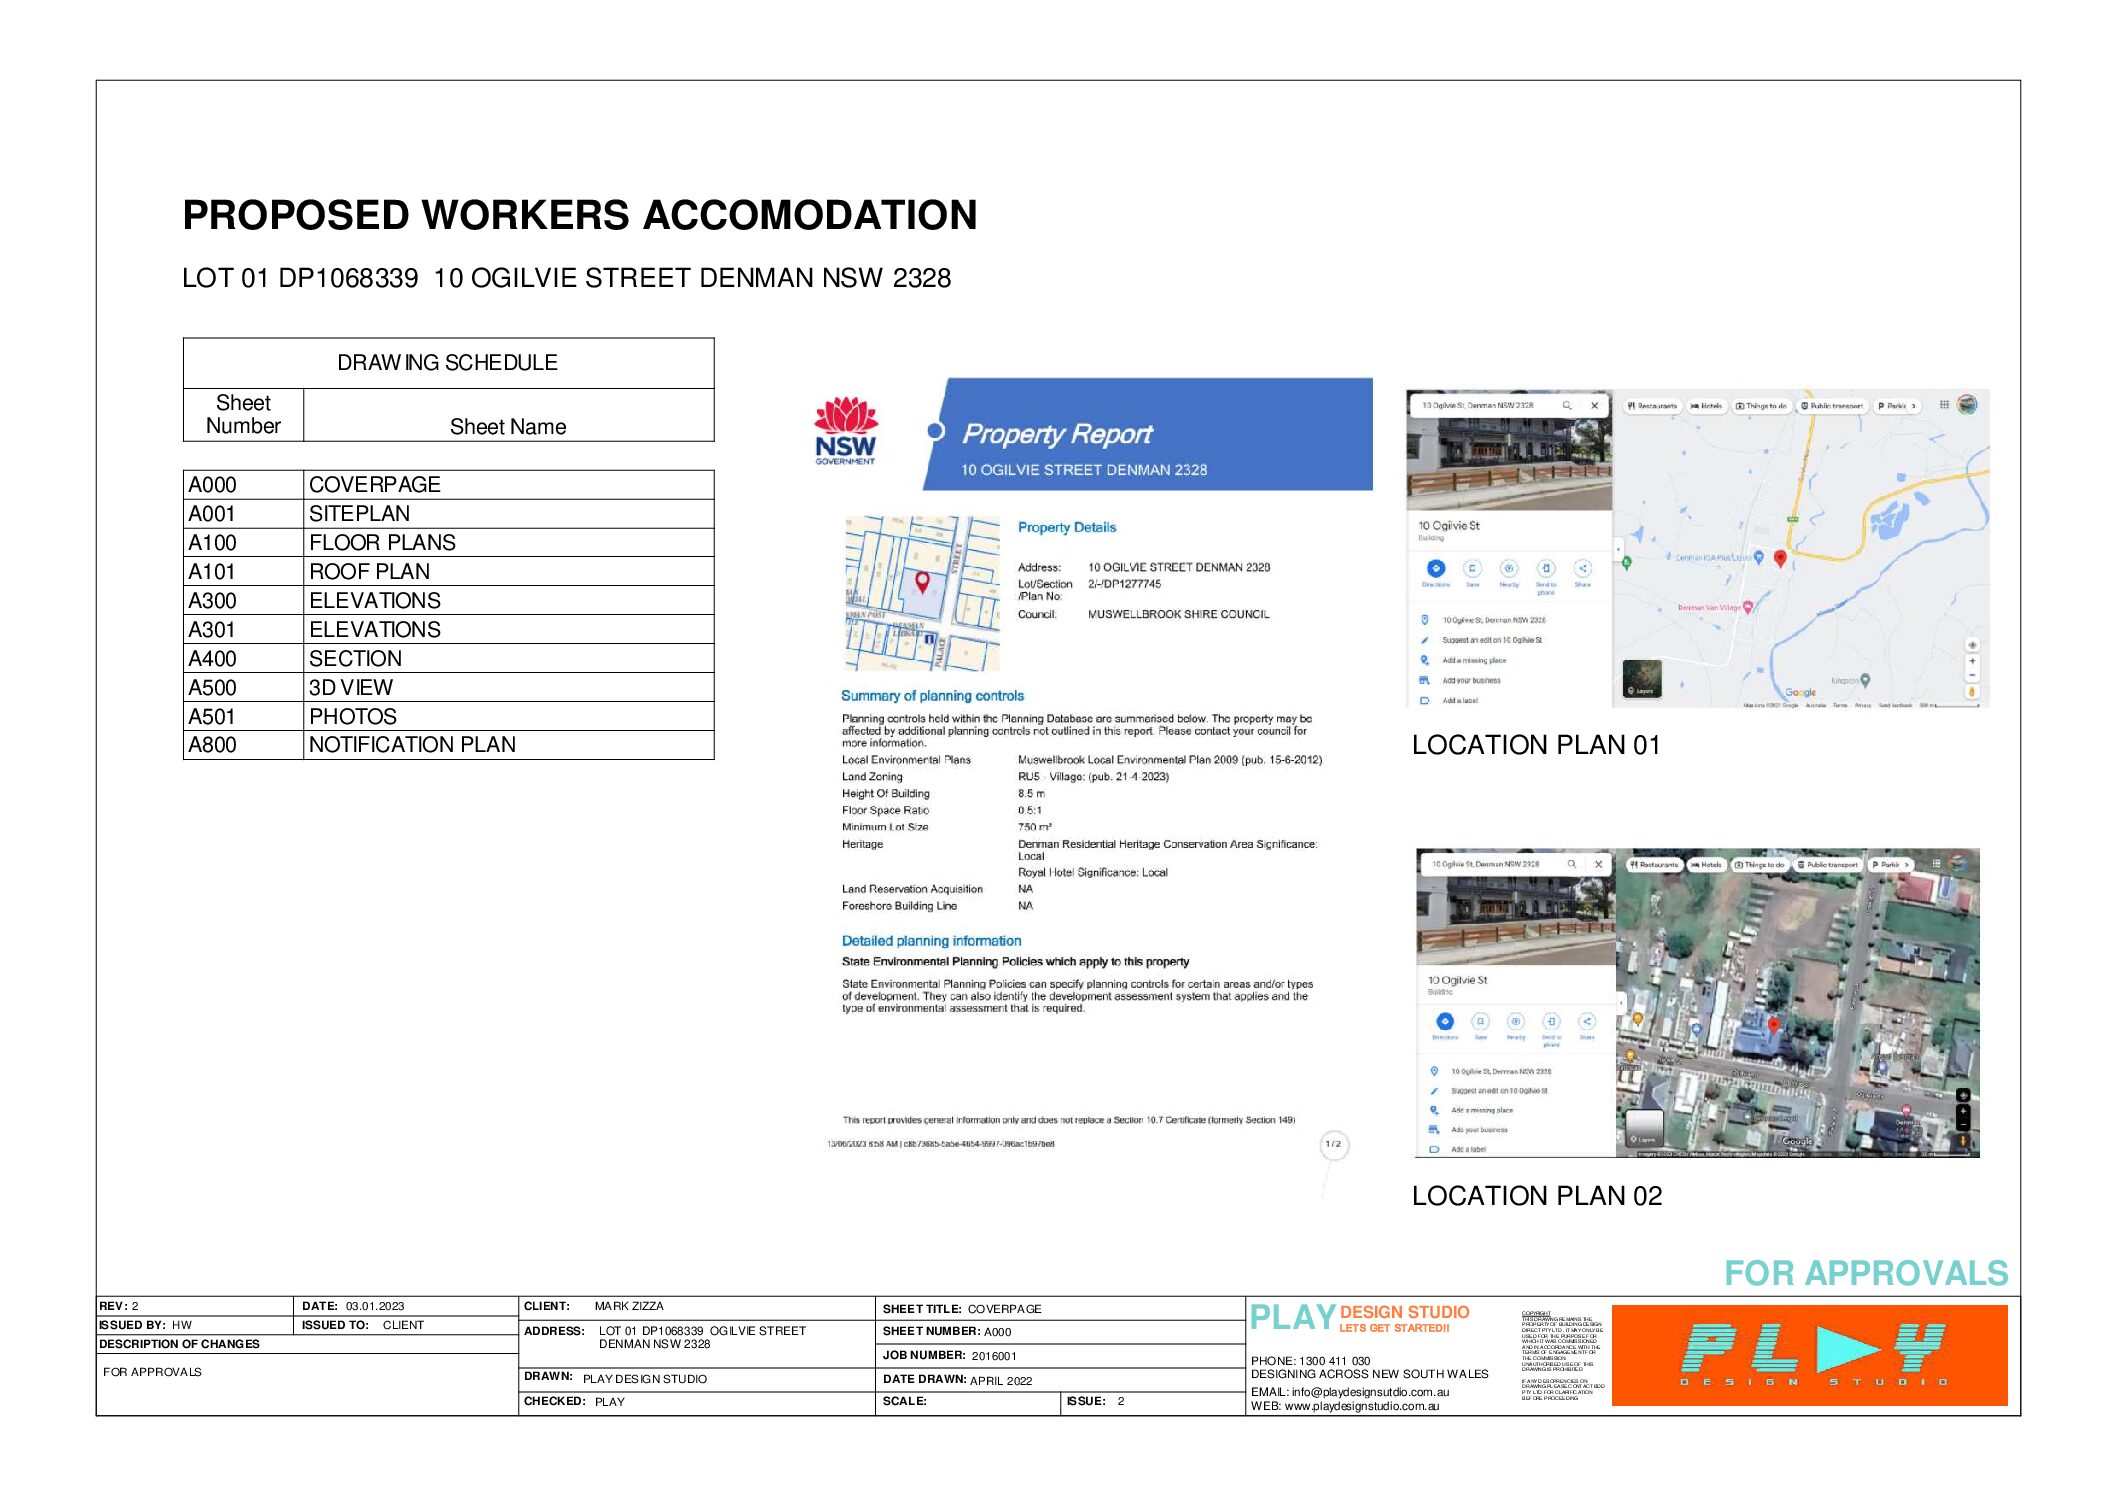
Task: Open Layers thumbnail on Location Plan 02 map
Action: point(1645,1128)
